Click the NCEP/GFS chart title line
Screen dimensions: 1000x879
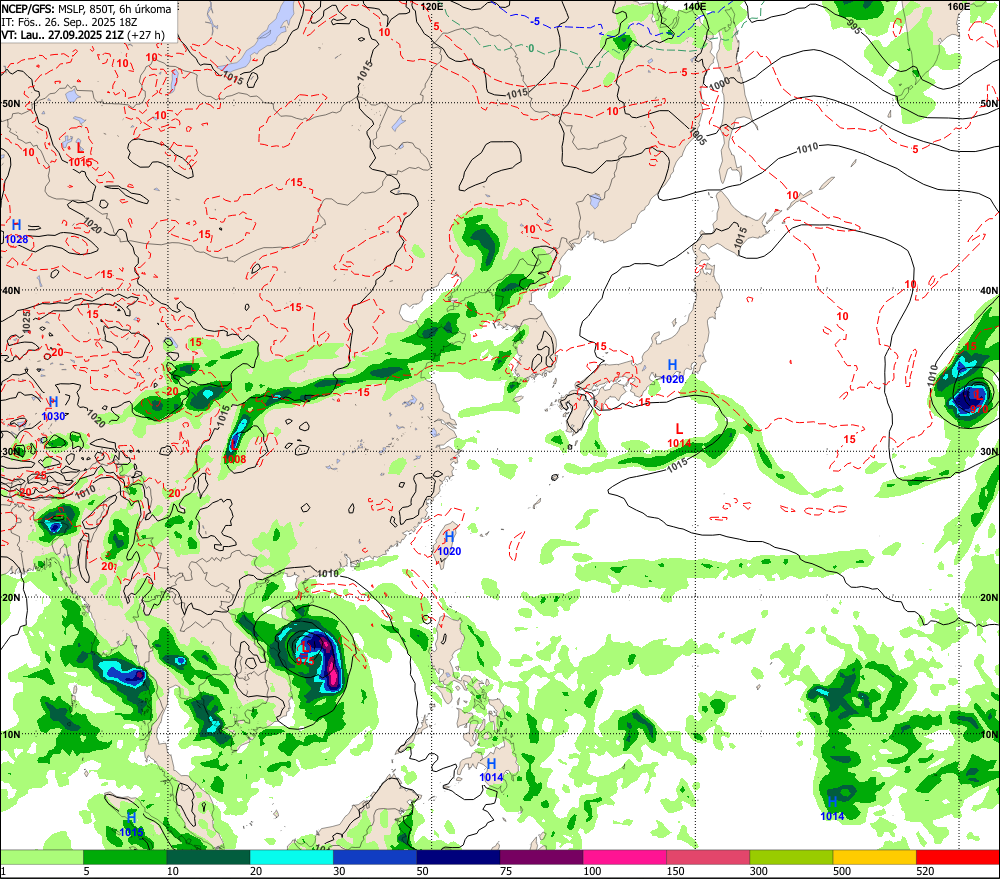click(86, 9)
